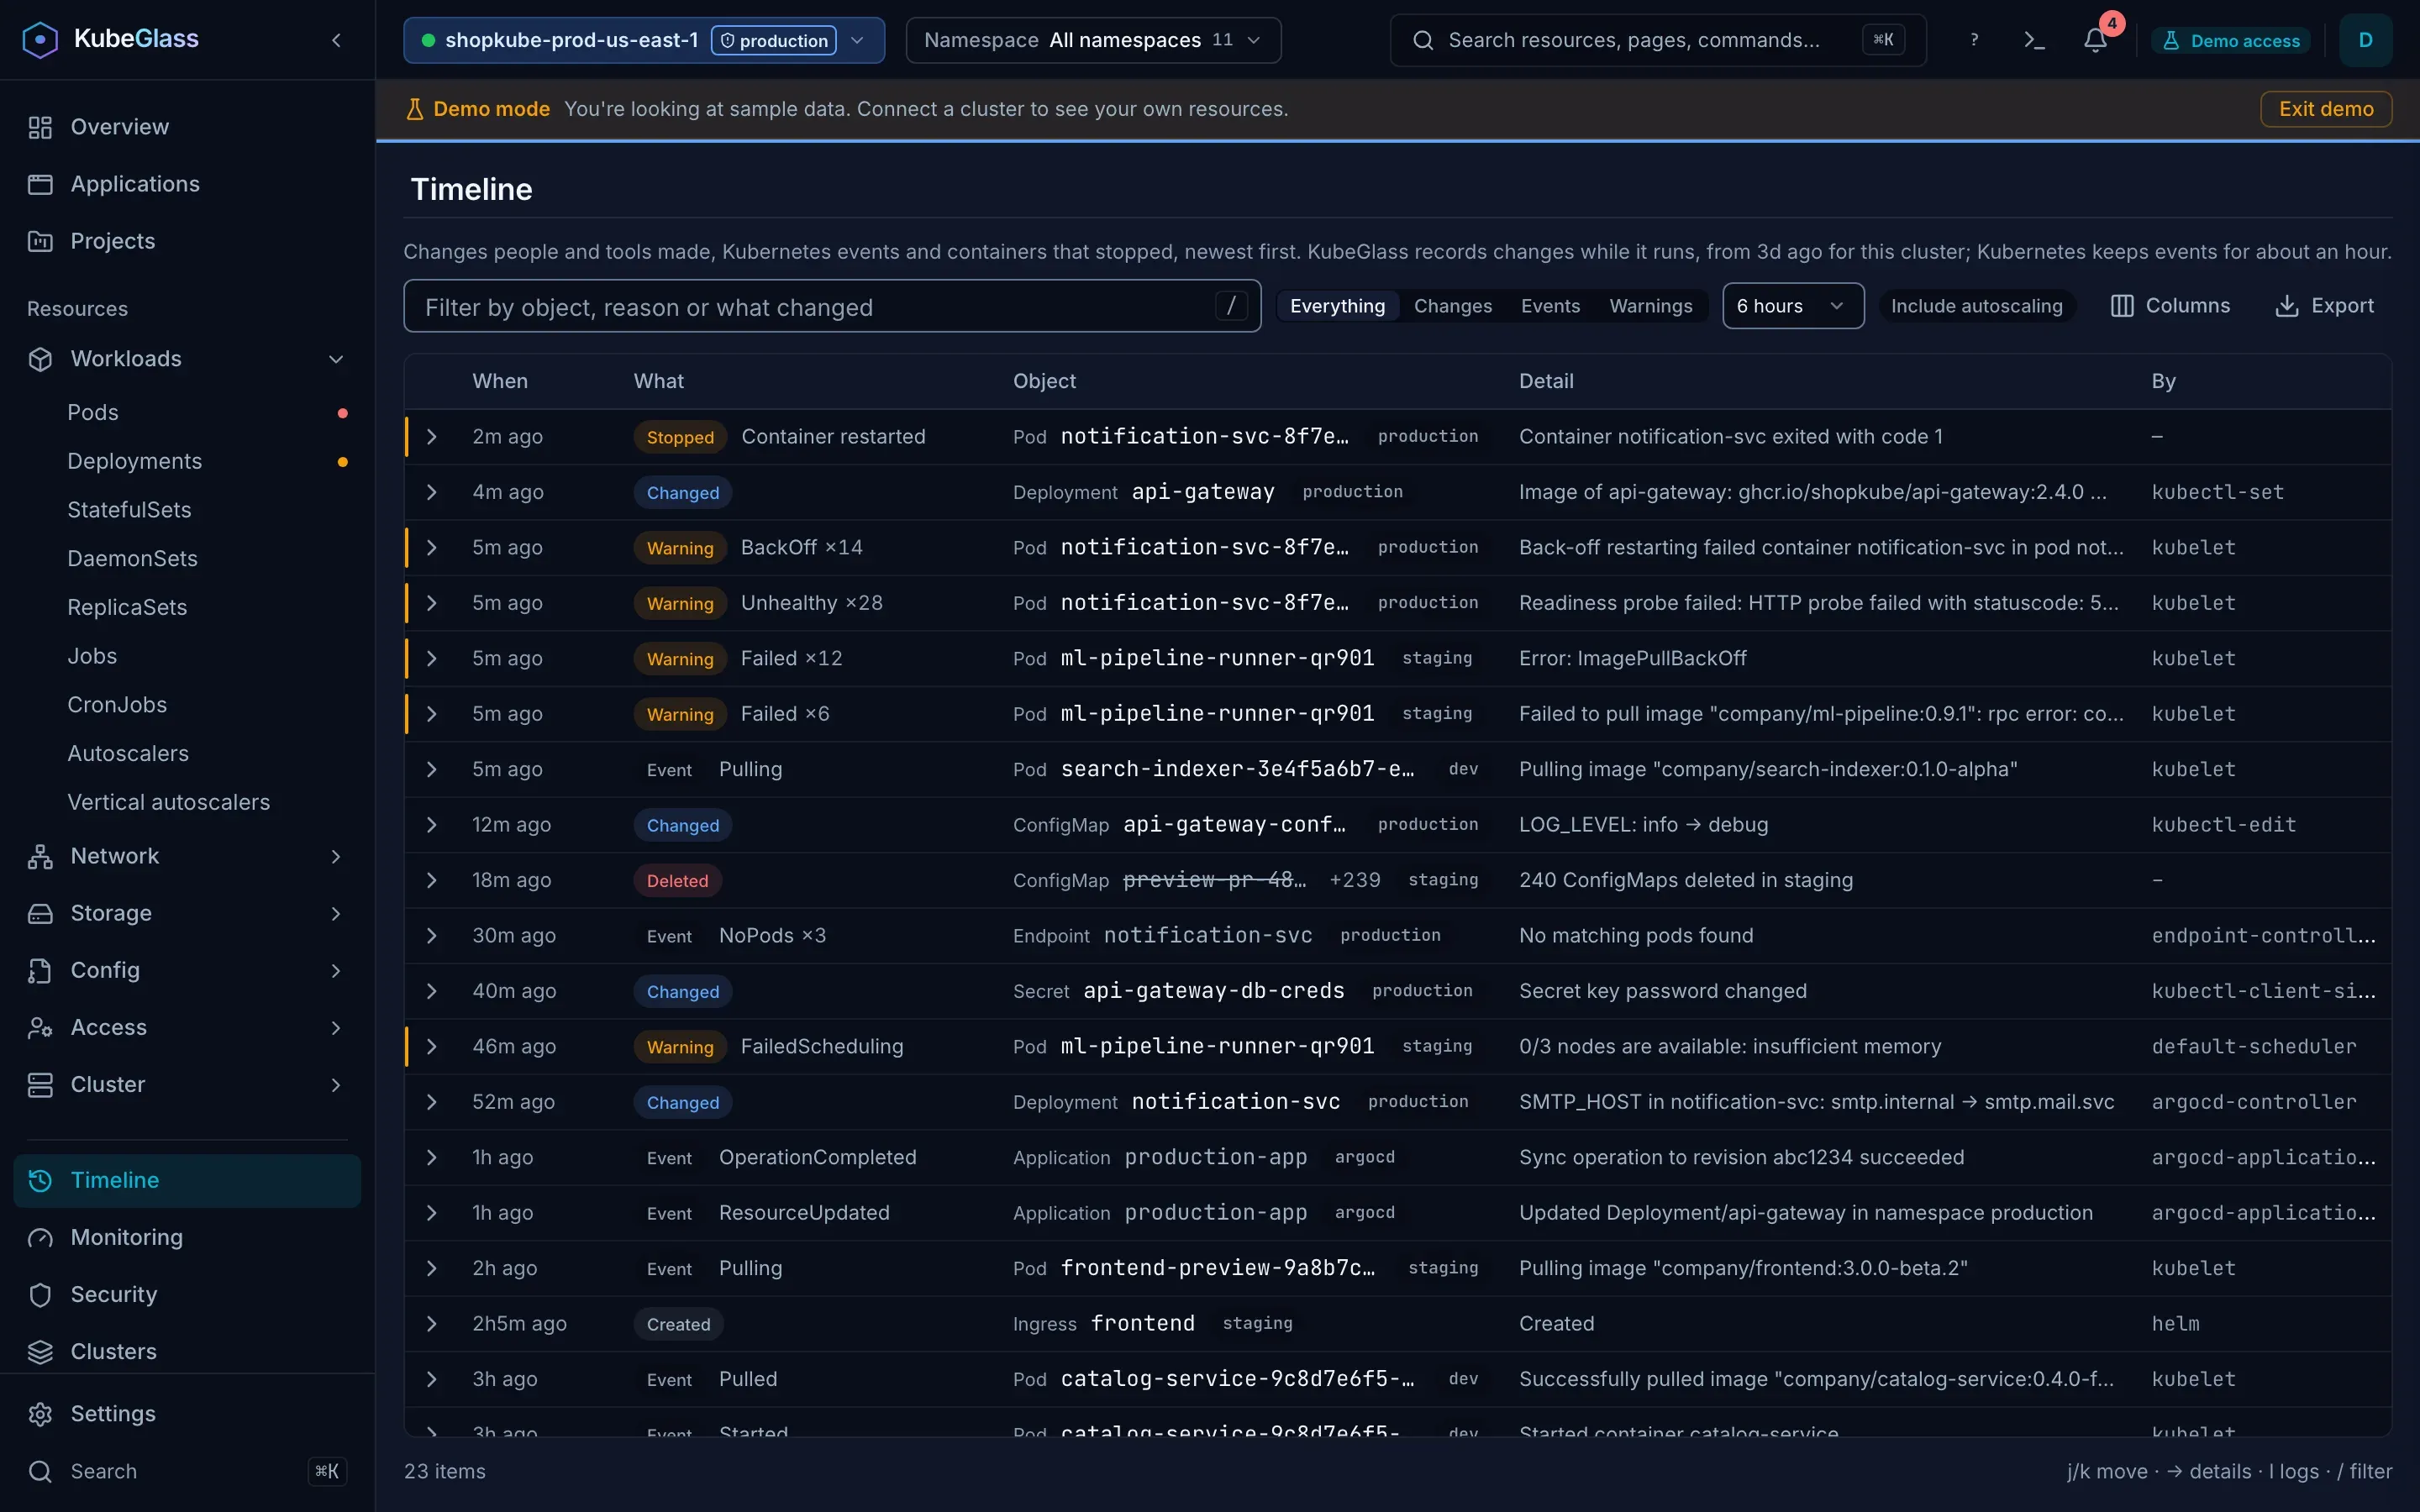The image size is (2420, 1512).
Task: Switch to the Changes tab
Action: (x=1452, y=306)
